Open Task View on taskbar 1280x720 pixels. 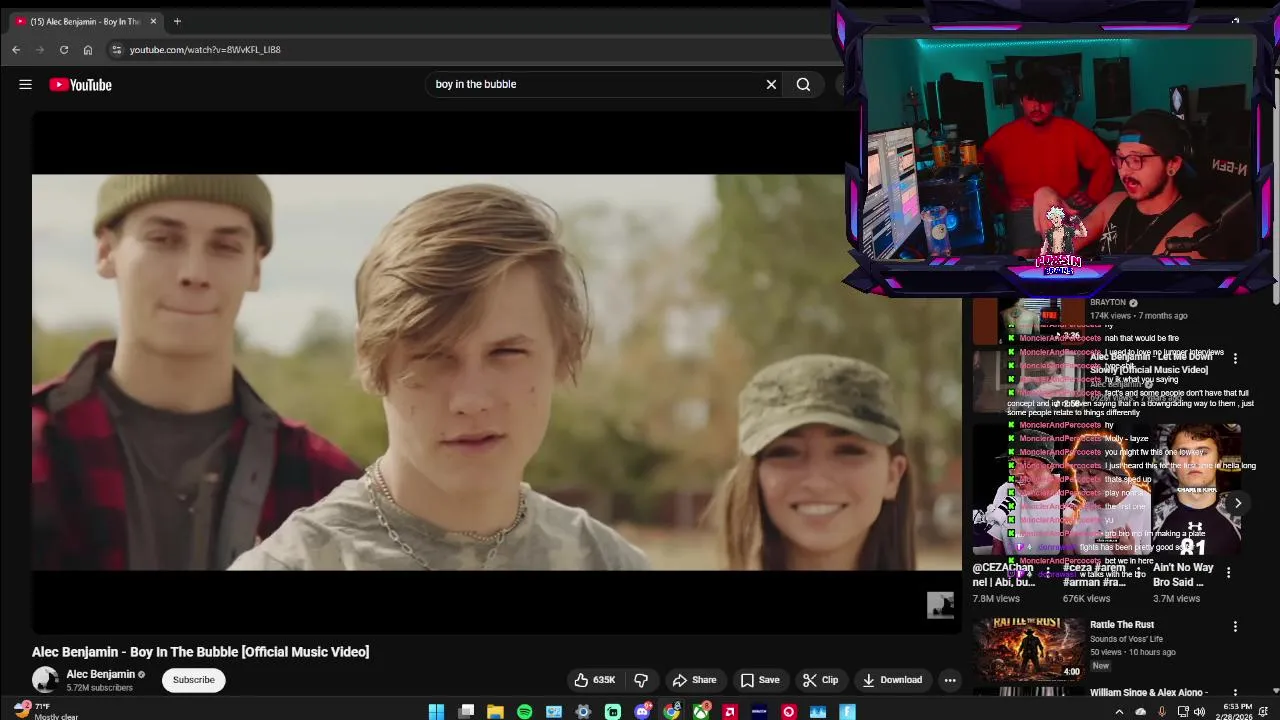click(466, 712)
